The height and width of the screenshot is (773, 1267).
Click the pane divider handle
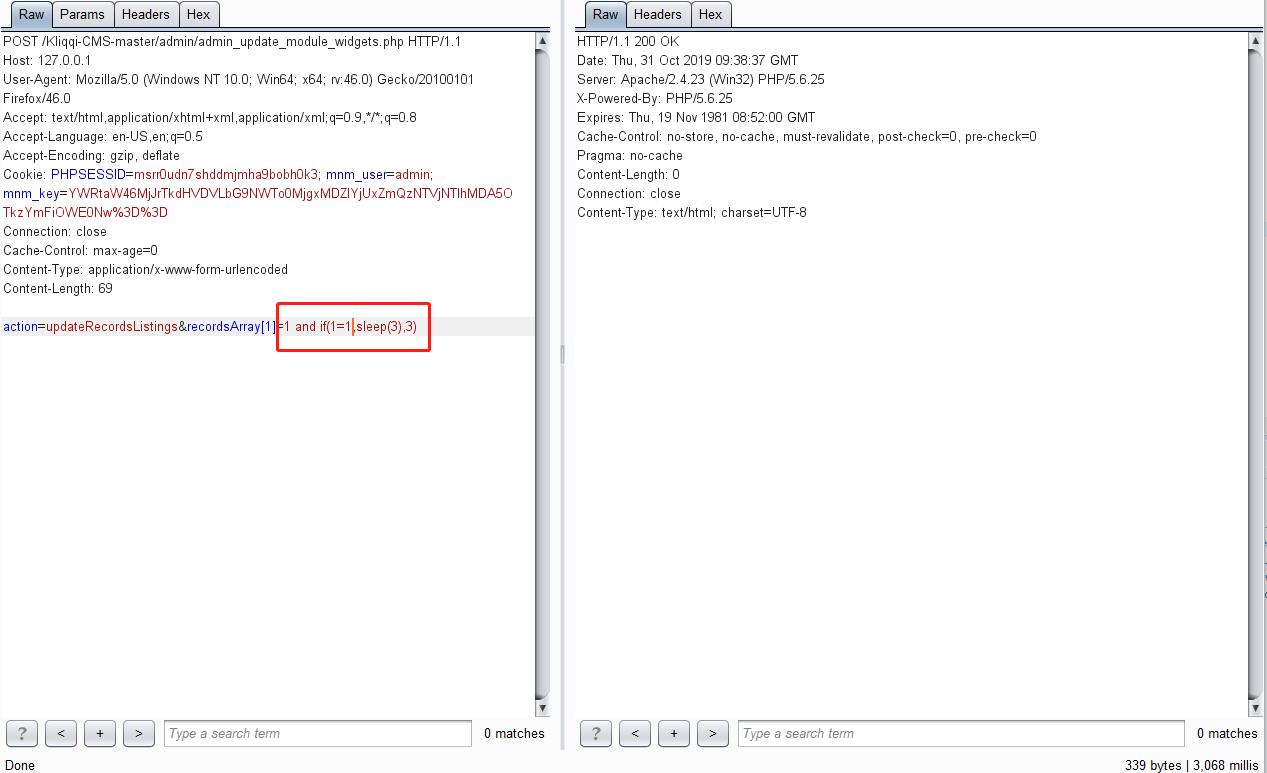click(x=561, y=354)
